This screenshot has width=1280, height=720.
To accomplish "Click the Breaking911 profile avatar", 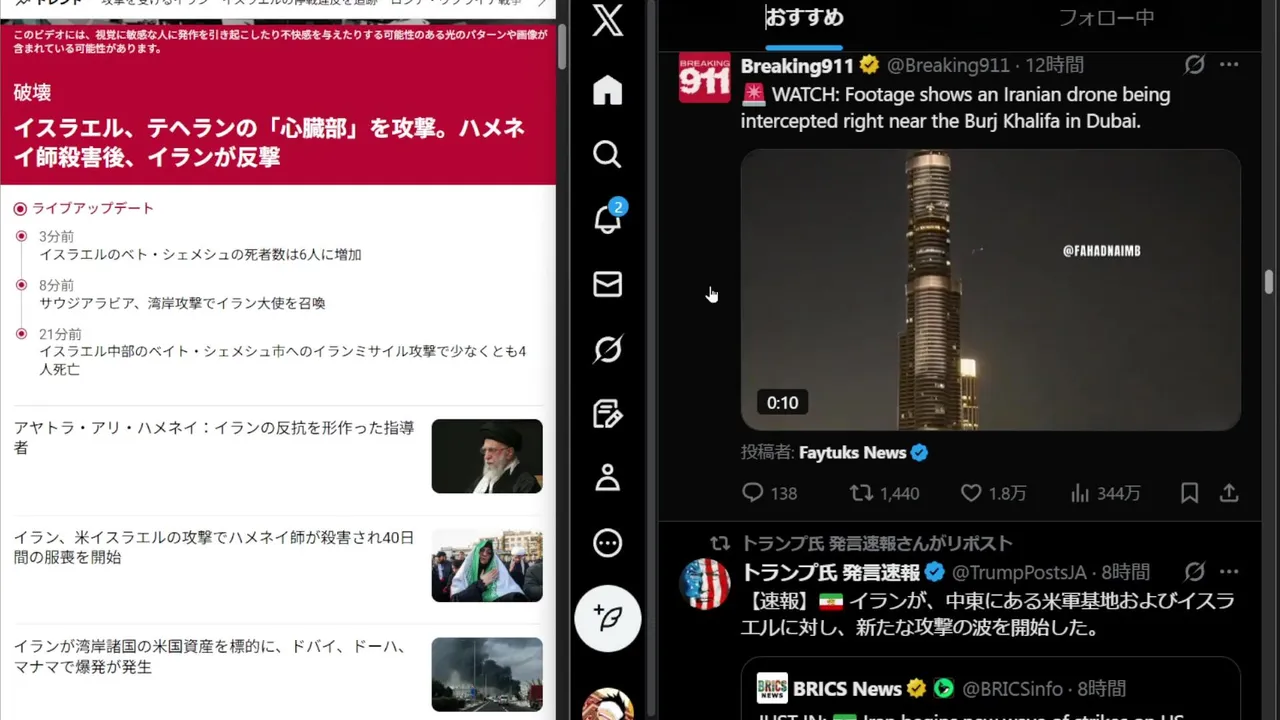I will pos(704,78).
